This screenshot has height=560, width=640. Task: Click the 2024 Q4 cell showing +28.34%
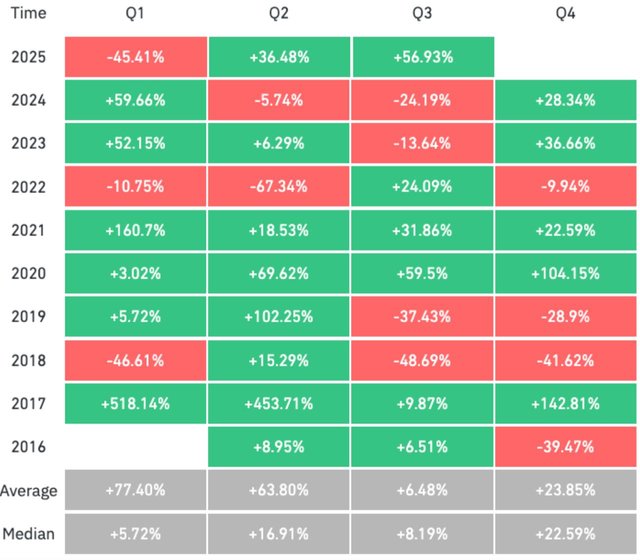tap(567, 100)
